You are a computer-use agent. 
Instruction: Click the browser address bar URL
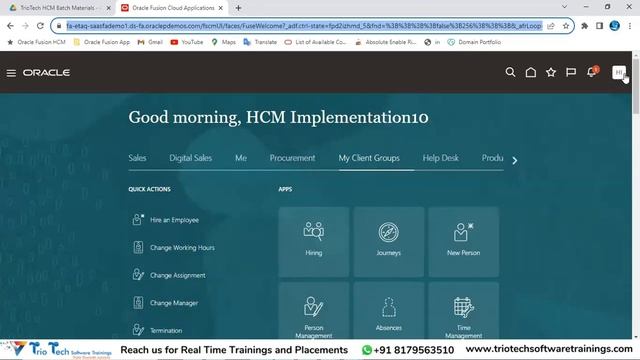tap(304, 26)
